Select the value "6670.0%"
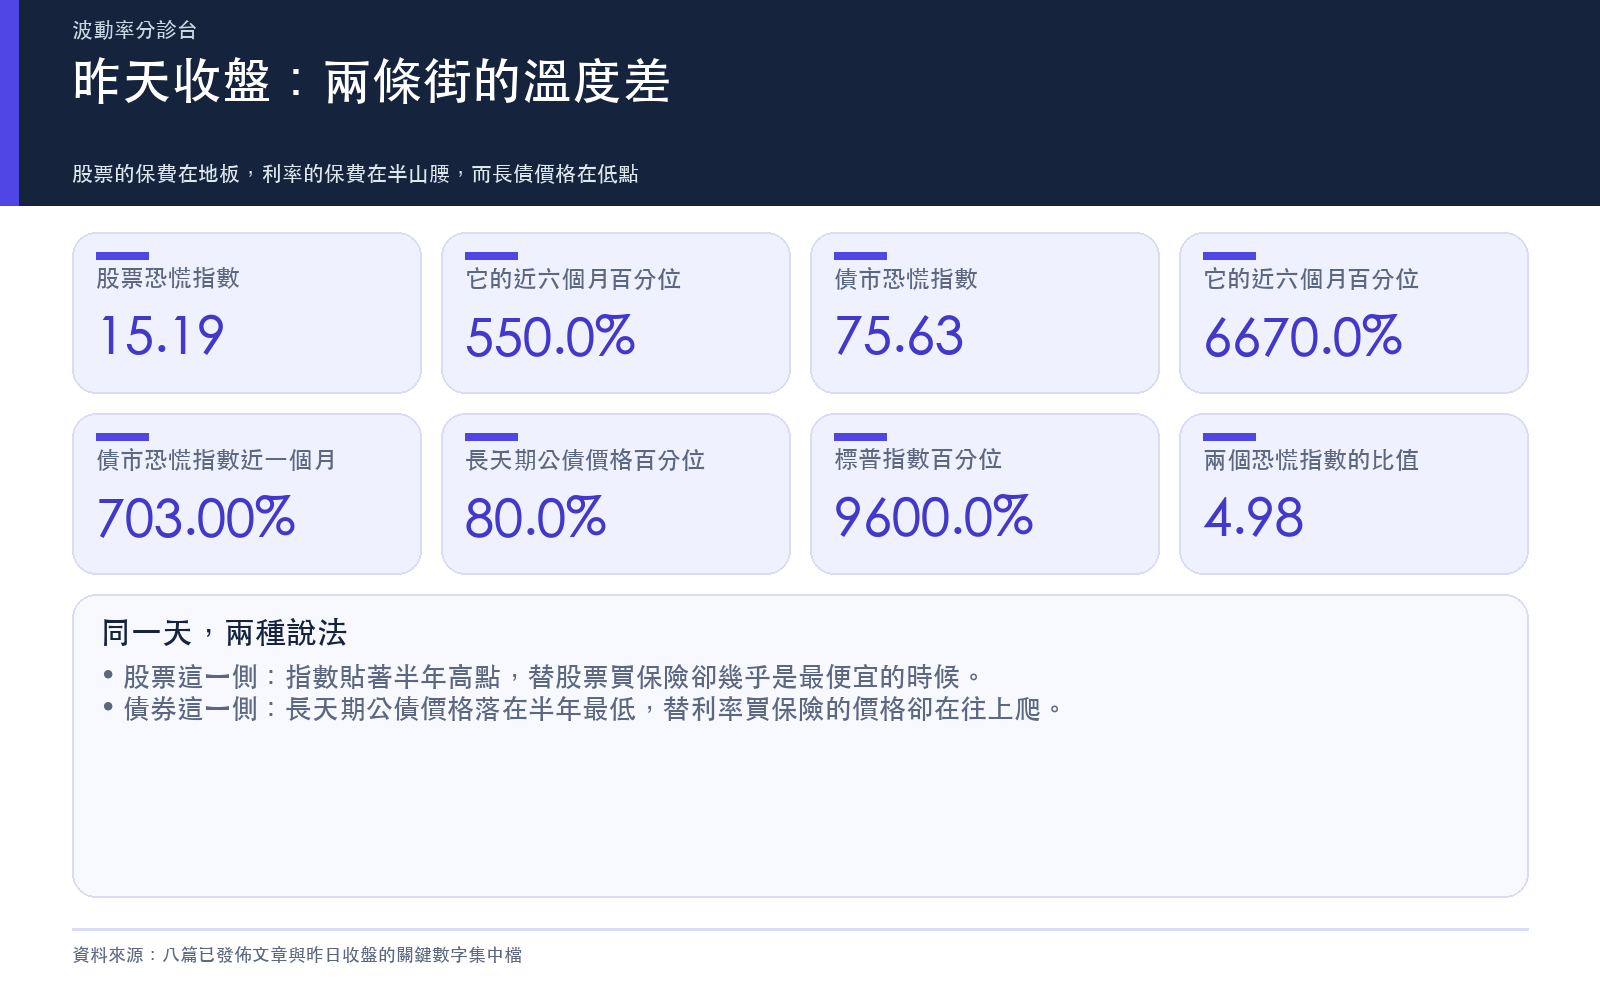 [x=1303, y=337]
